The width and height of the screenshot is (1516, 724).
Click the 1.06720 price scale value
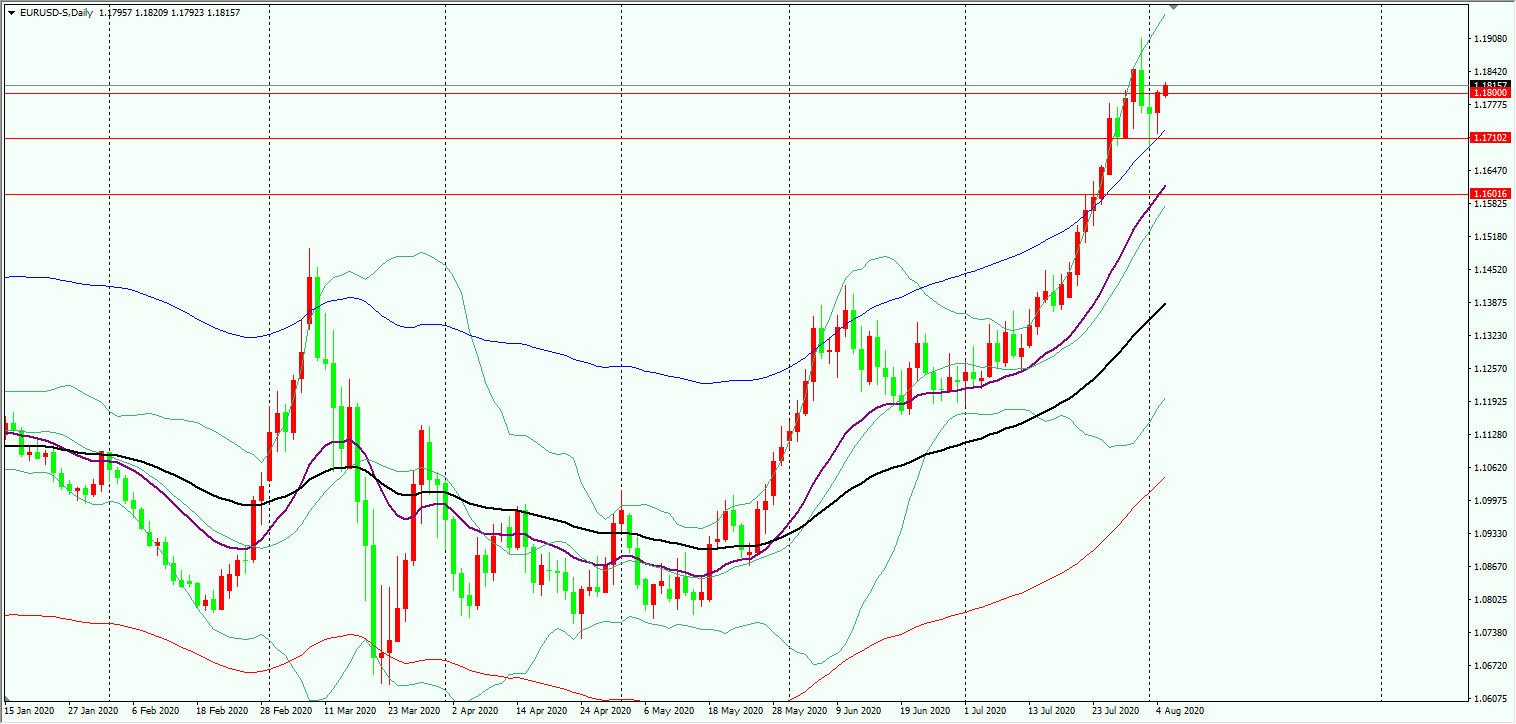(1490, 666)
